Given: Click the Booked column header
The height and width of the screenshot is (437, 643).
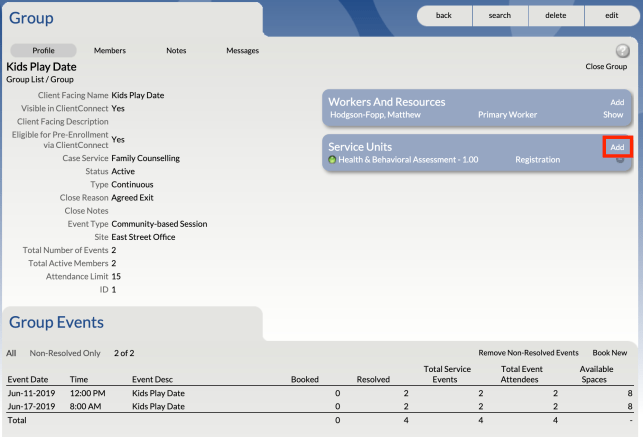Looking at the screenshot, I should click(x=305, y=379).
